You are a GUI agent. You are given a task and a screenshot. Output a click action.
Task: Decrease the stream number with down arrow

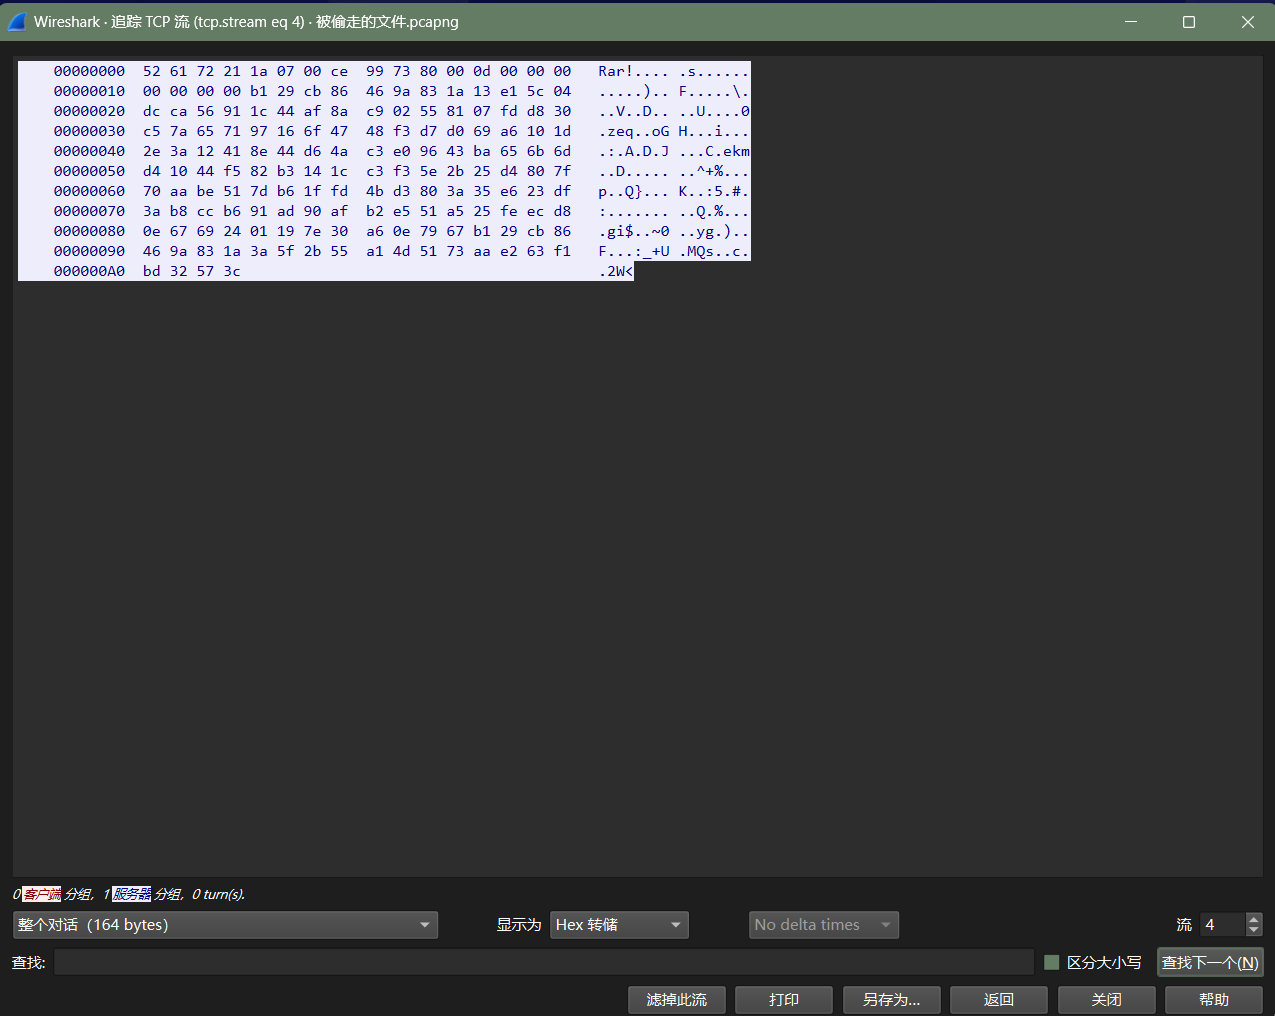tap(1254, 931)
